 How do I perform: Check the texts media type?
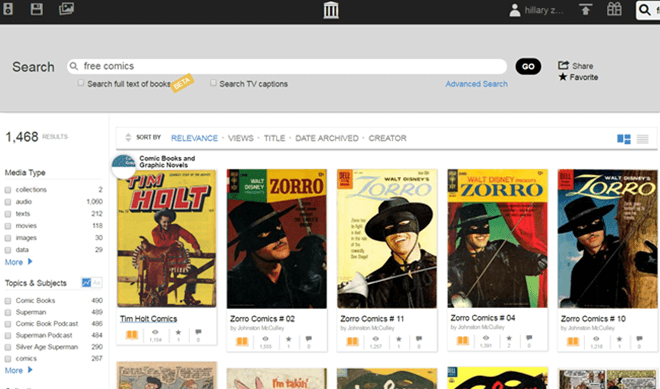coord(8,214)
